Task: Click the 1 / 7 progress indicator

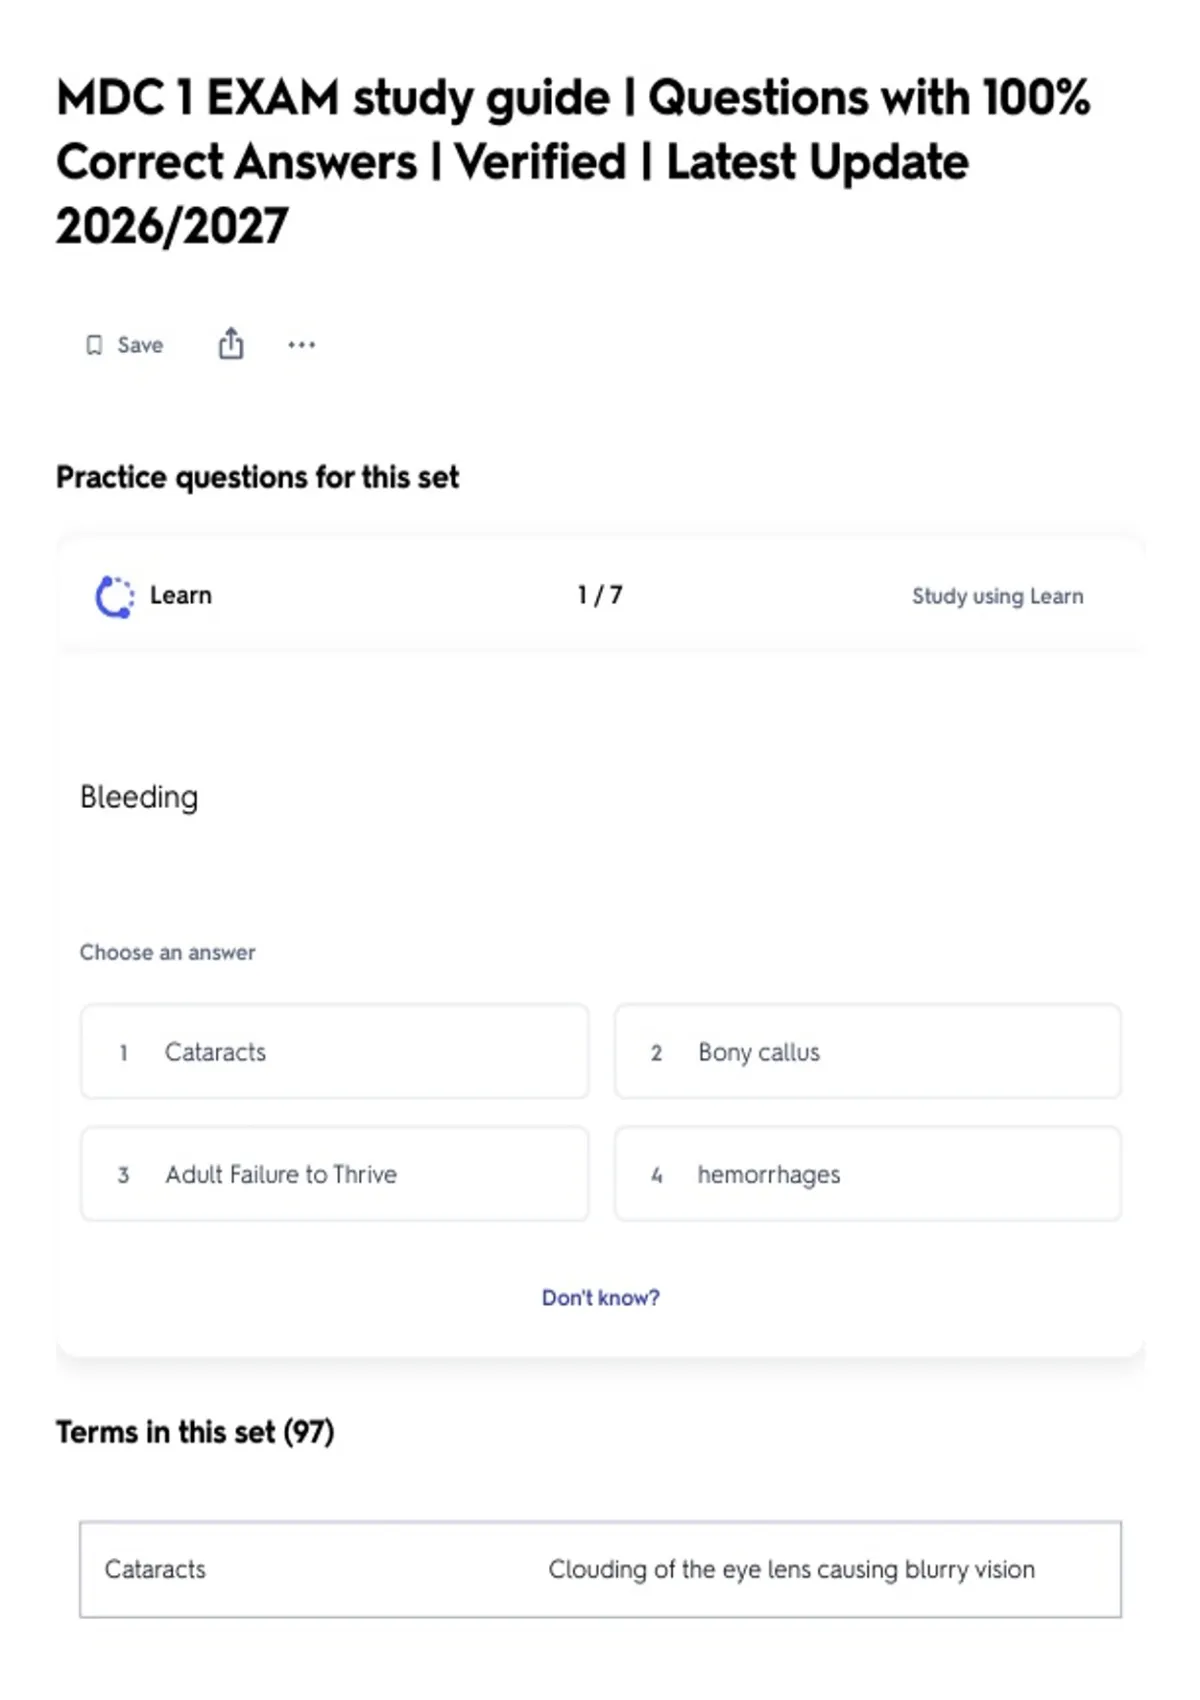Action: tap(600, 595)
